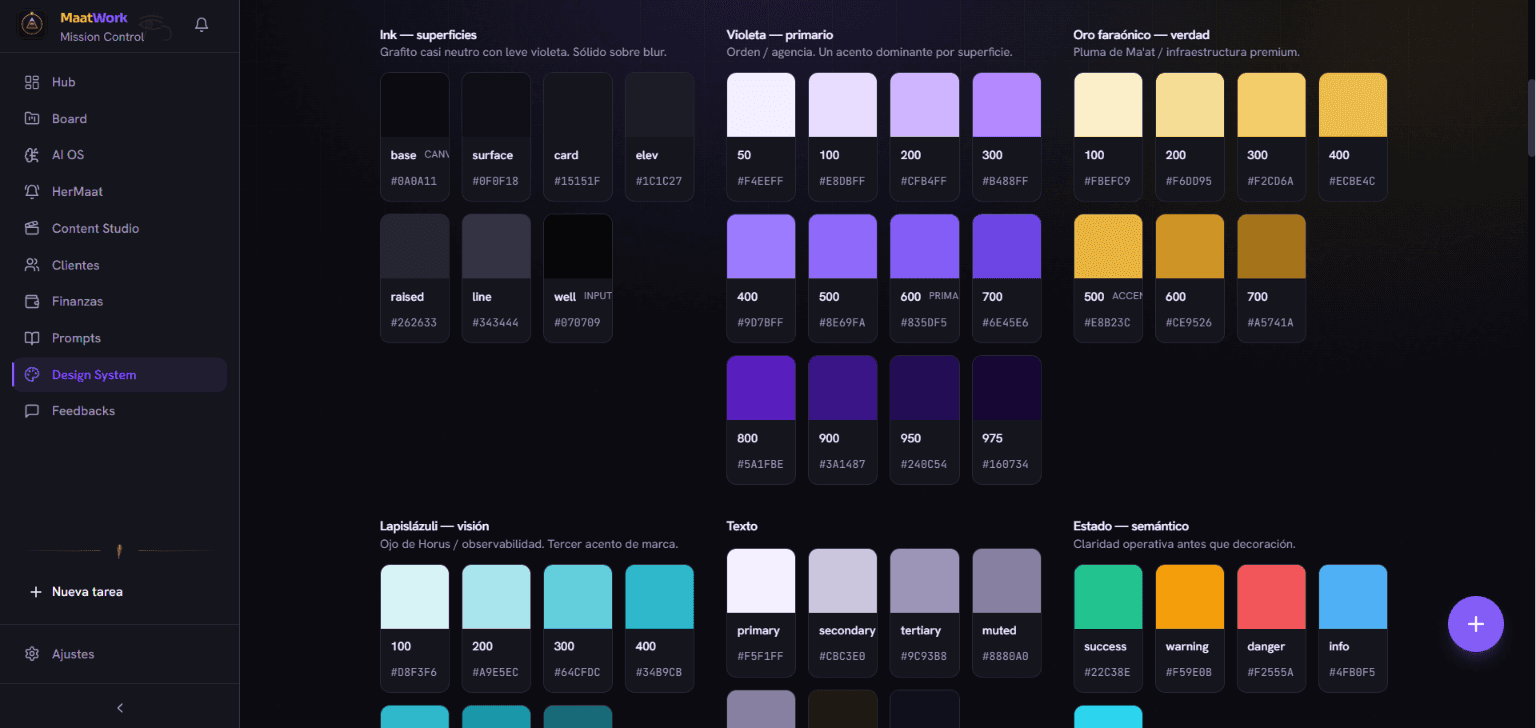Select the Ink card #15151F swatch
Image resolution: width=1536 pixels, height=728 pixels.
[x=578, y=137]
